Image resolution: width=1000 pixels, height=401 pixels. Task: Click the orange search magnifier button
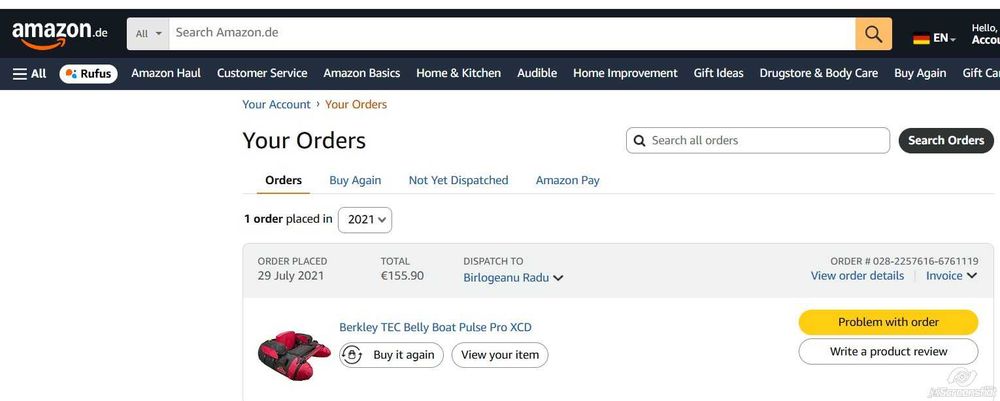click(873, 34)
